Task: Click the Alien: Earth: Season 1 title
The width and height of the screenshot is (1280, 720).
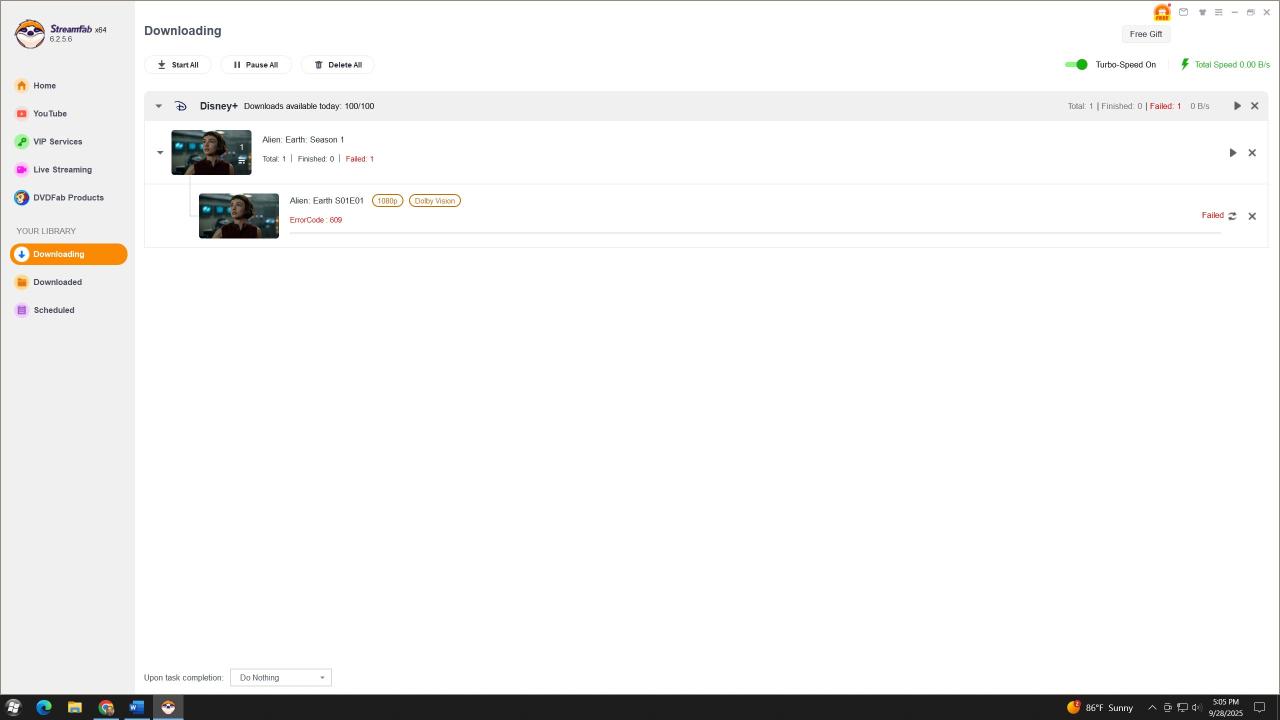Action: [303, 140]
